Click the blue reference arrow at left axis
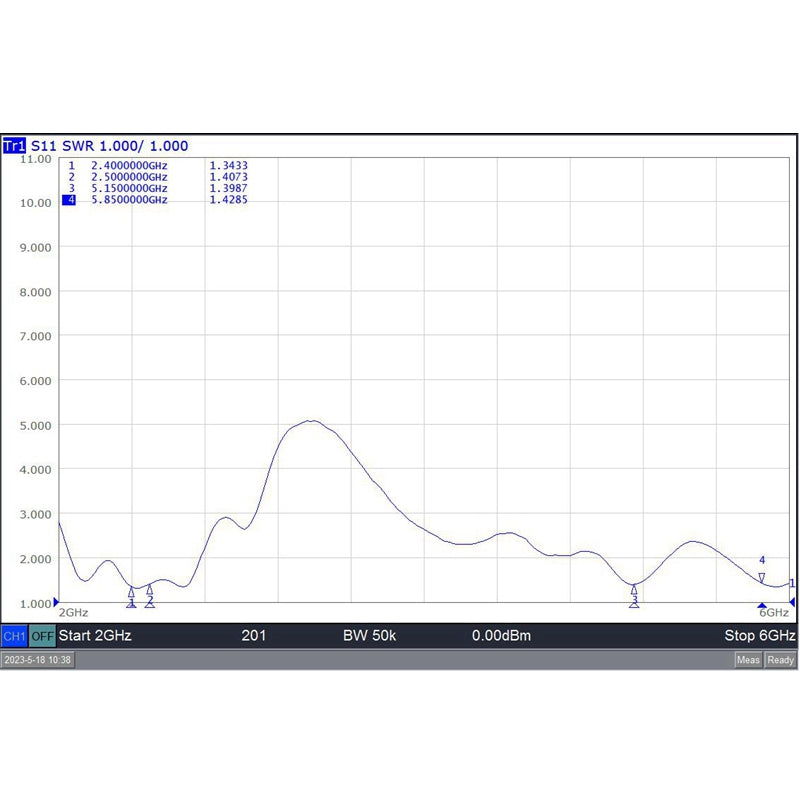The width and height of the screenshot is (800, 800). 57,602
